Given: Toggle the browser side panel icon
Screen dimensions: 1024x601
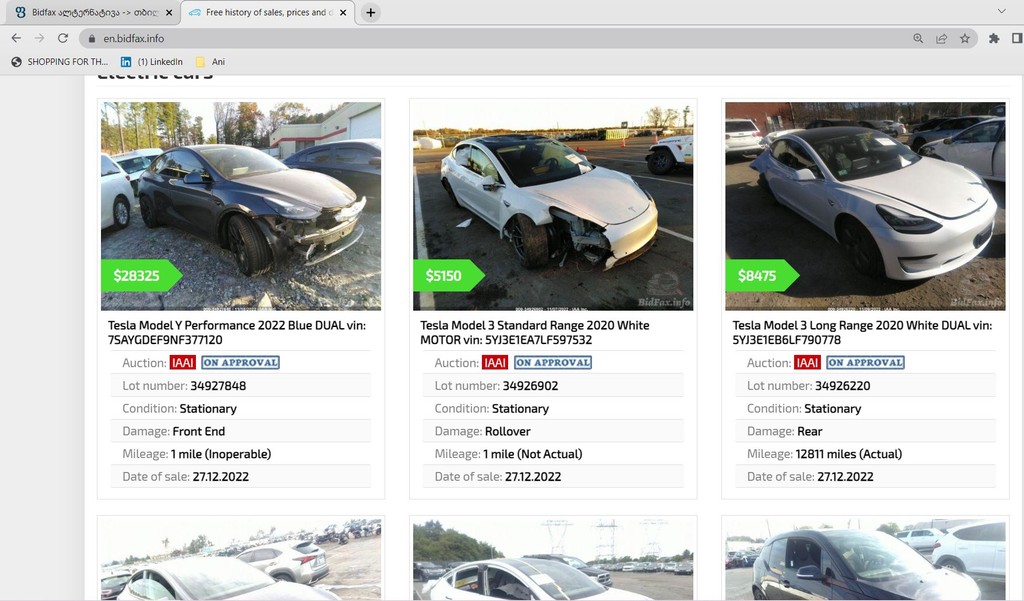Looking at the screenshot, I should click(x=1017, y=39).
